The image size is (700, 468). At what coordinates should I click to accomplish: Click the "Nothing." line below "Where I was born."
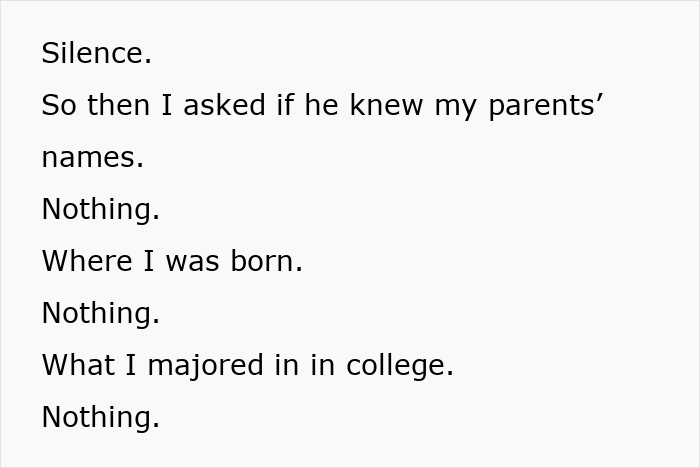100,314
